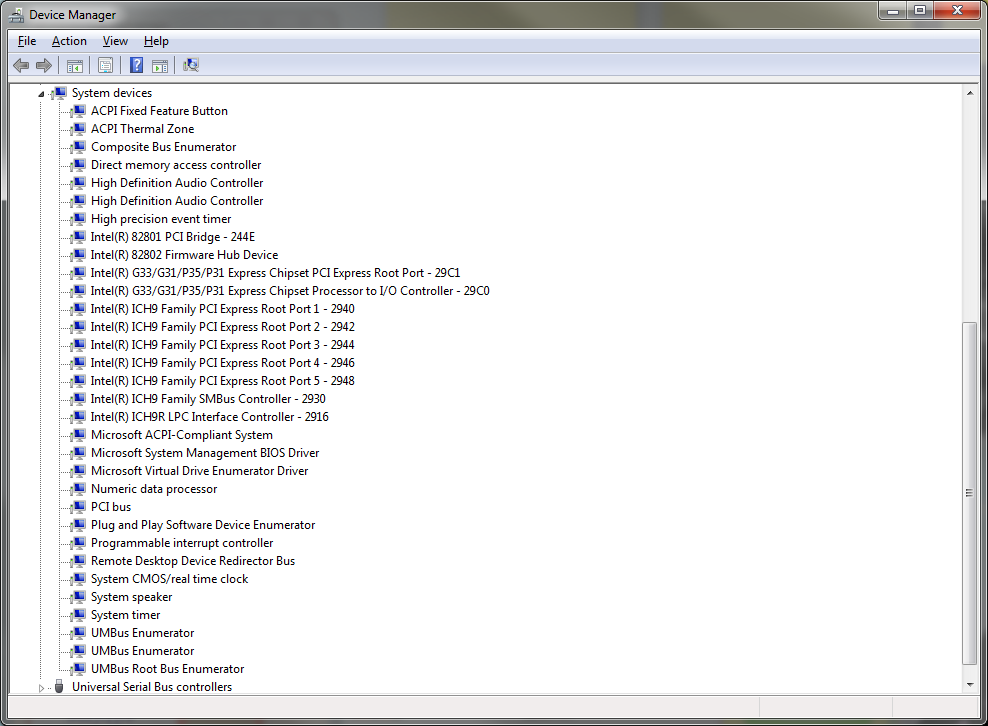Click the scrollbar up arrow
988x726 pixels.
point(970,93)
